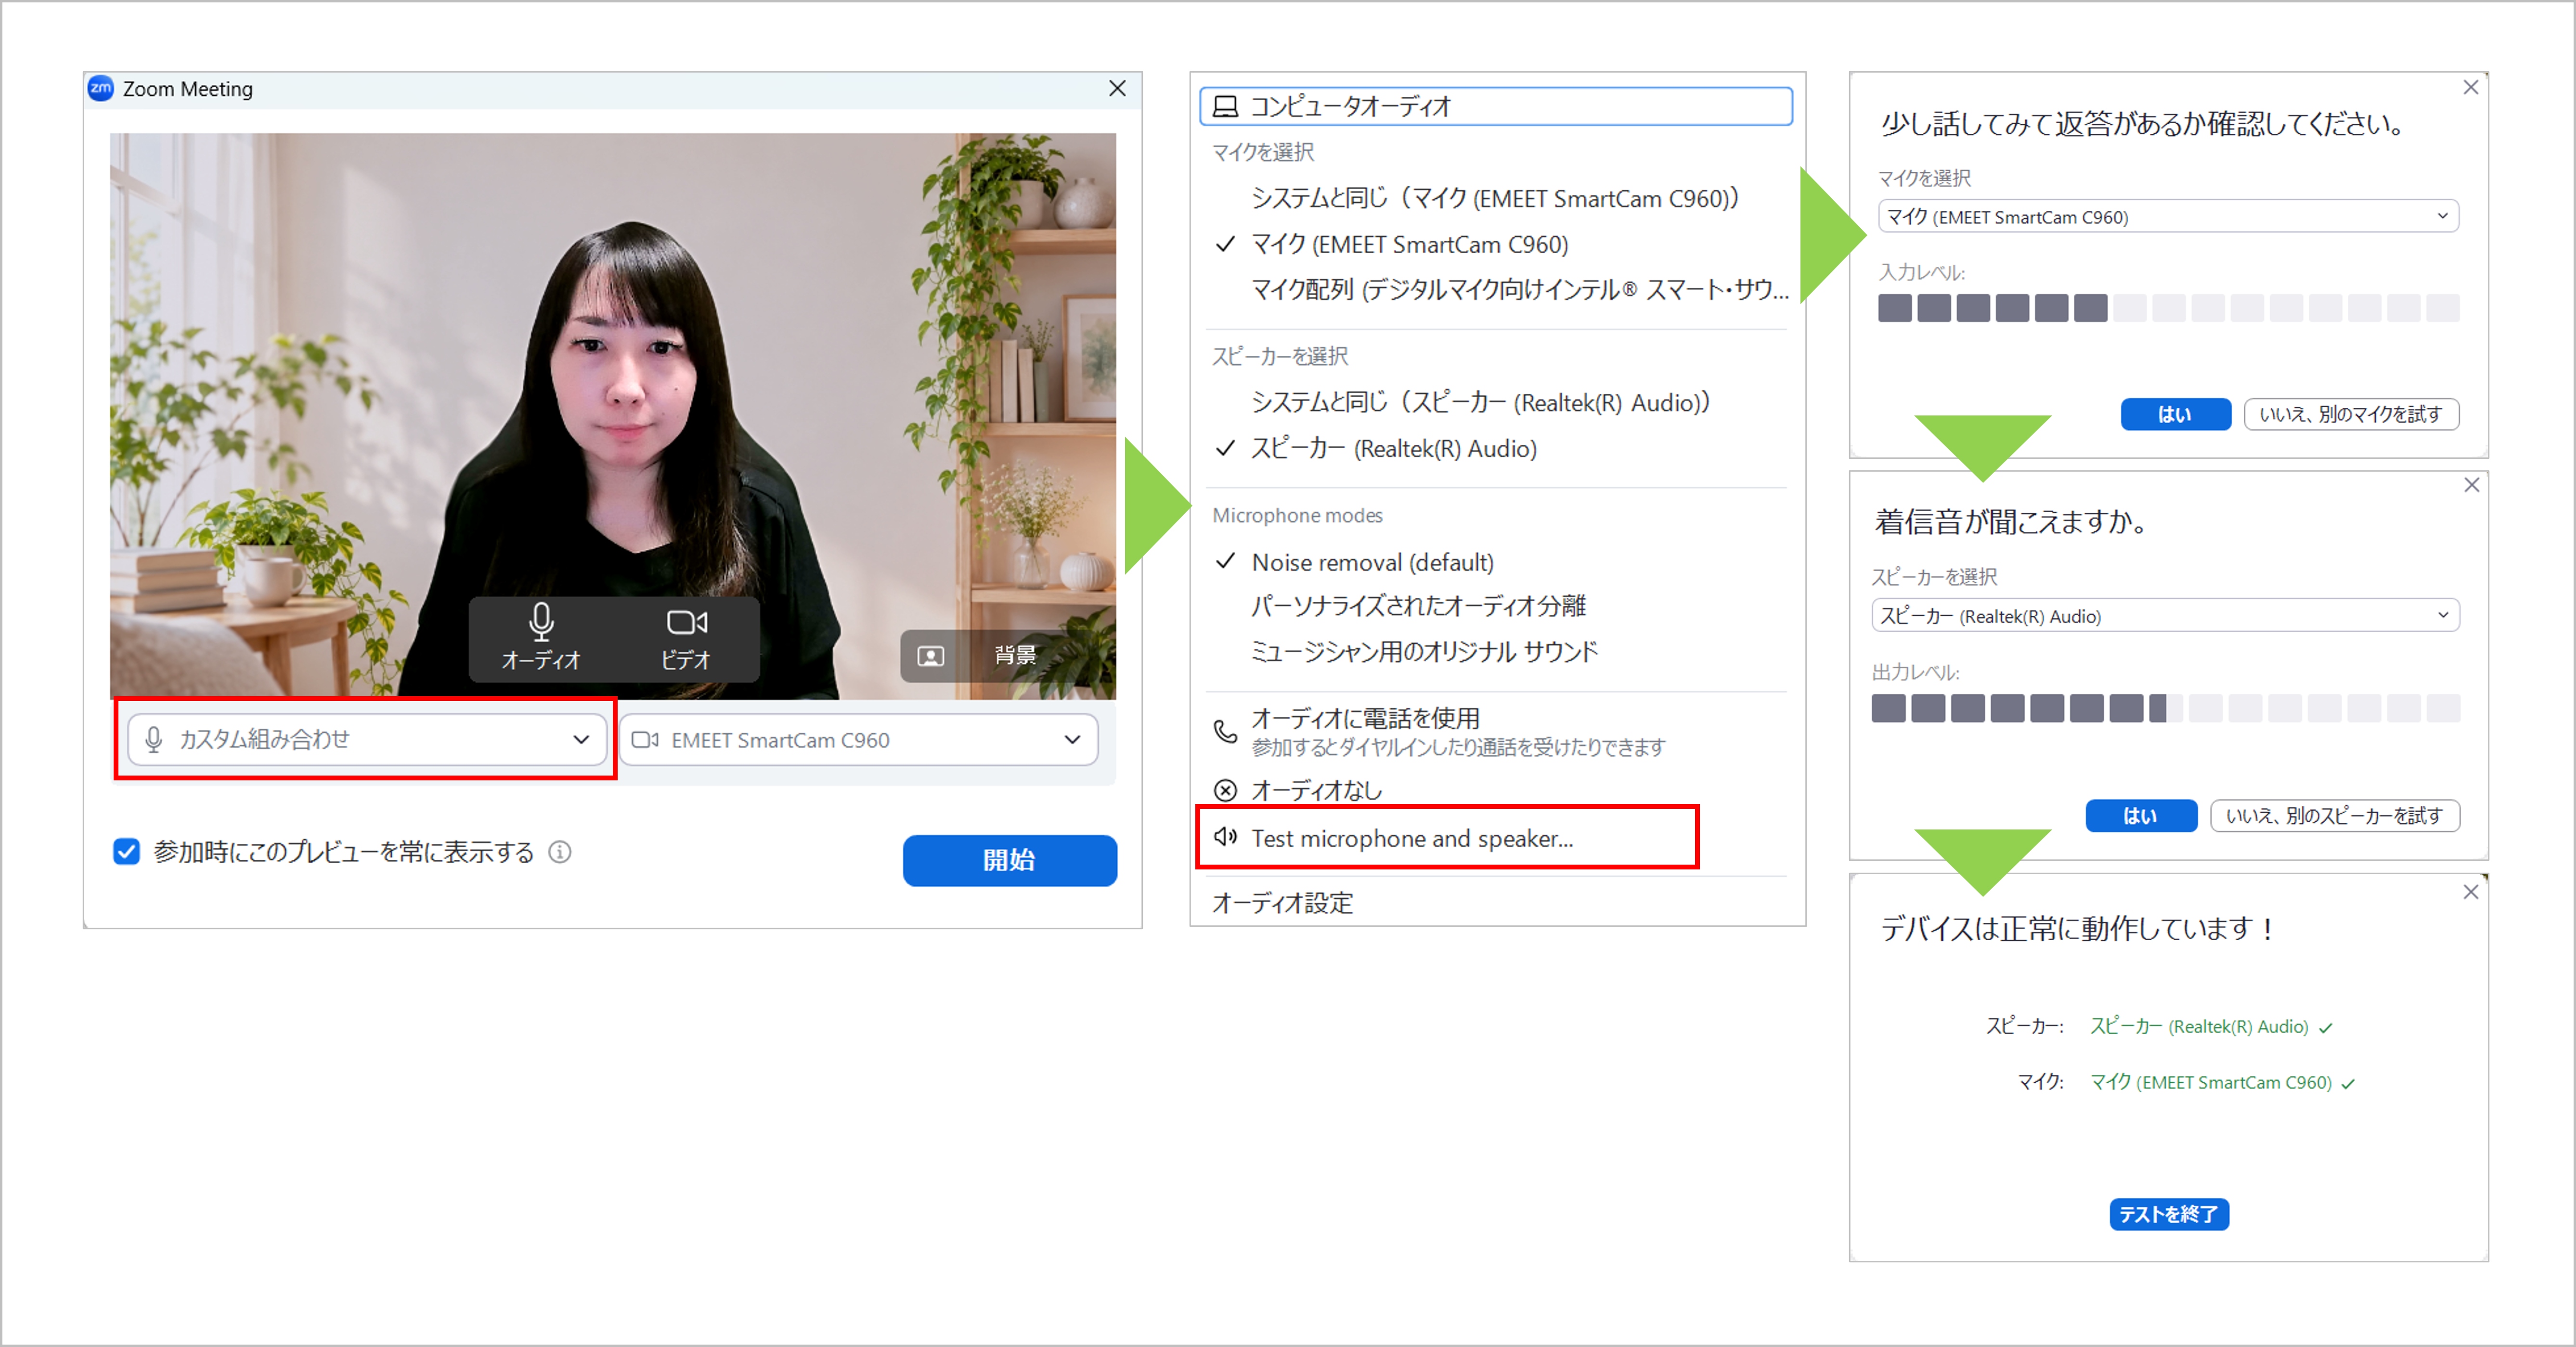The image size is (2576, 1347).
Task: Click the info icon beside preview checkbox
Action: tap(560, 852)
